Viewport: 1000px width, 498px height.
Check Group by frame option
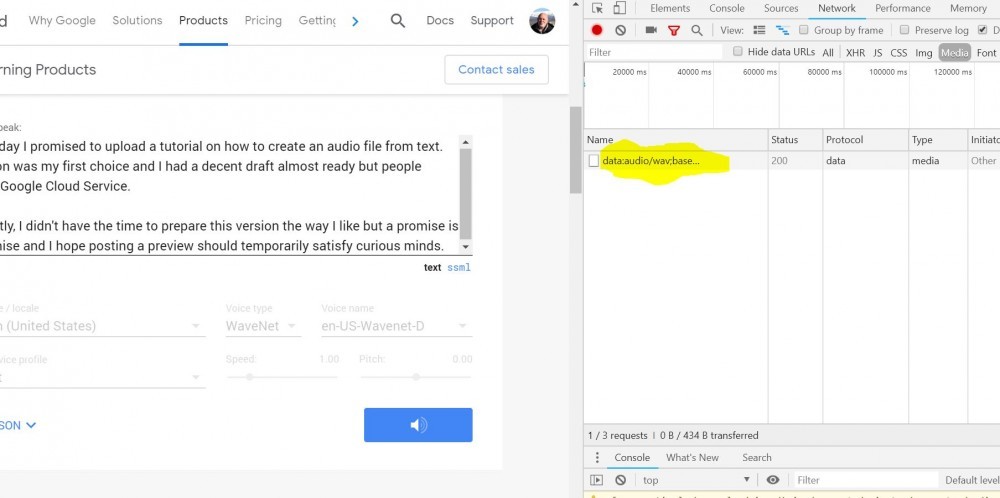point(804,30)
